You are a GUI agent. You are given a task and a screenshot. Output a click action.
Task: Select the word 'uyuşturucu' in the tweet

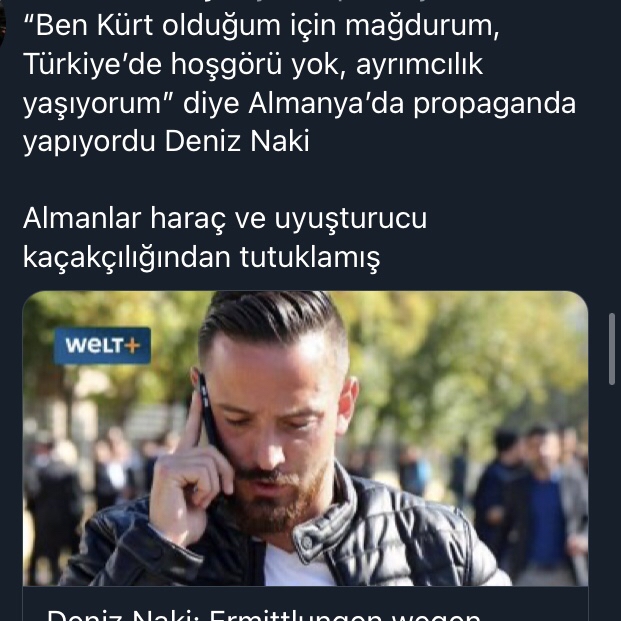pyautogui.click(x=351, y=220)
